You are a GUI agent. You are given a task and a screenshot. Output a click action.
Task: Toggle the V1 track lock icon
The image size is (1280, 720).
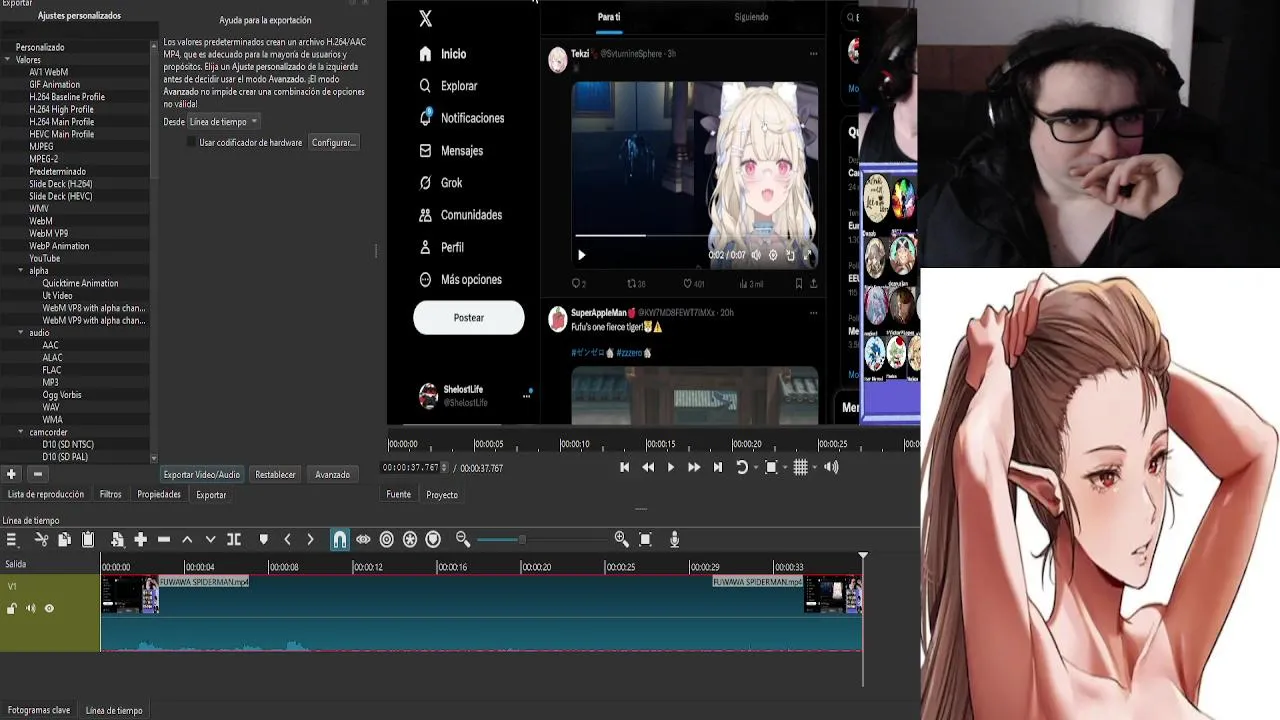pos(12,608)
